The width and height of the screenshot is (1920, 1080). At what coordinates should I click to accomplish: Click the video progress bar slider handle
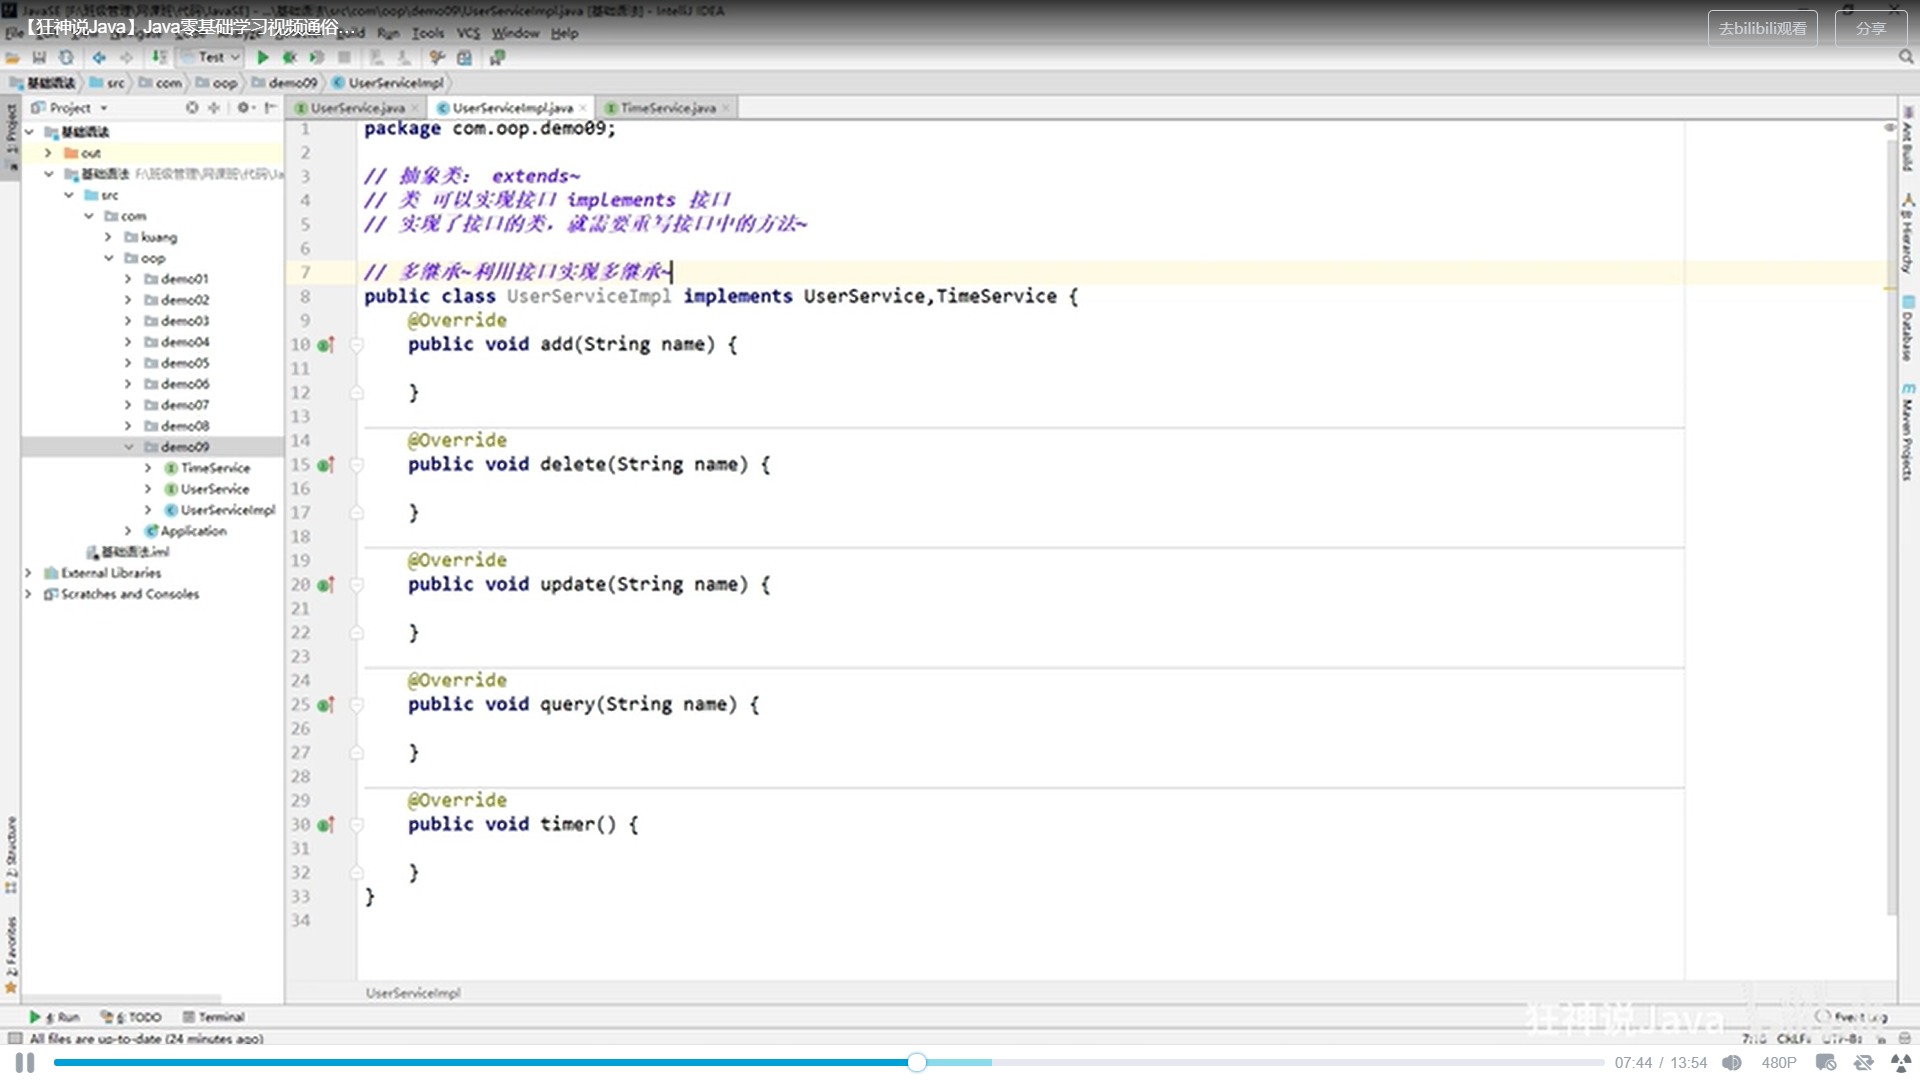click(x=917, y=1063)
